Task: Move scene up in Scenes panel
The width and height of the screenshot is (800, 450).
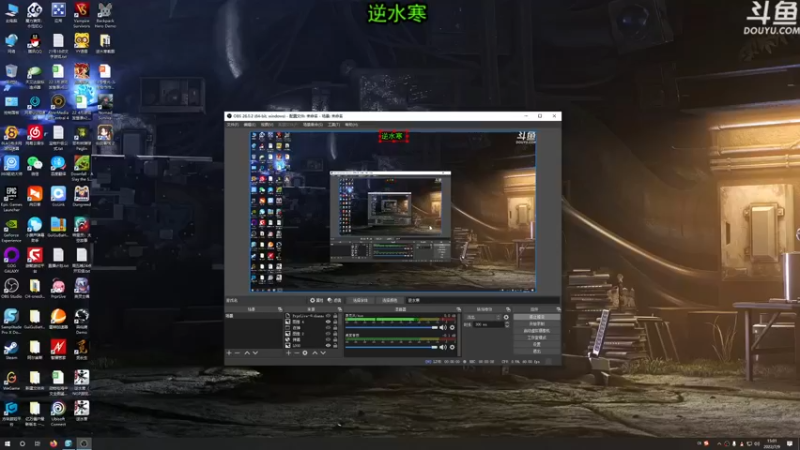Action: point(247,353)
